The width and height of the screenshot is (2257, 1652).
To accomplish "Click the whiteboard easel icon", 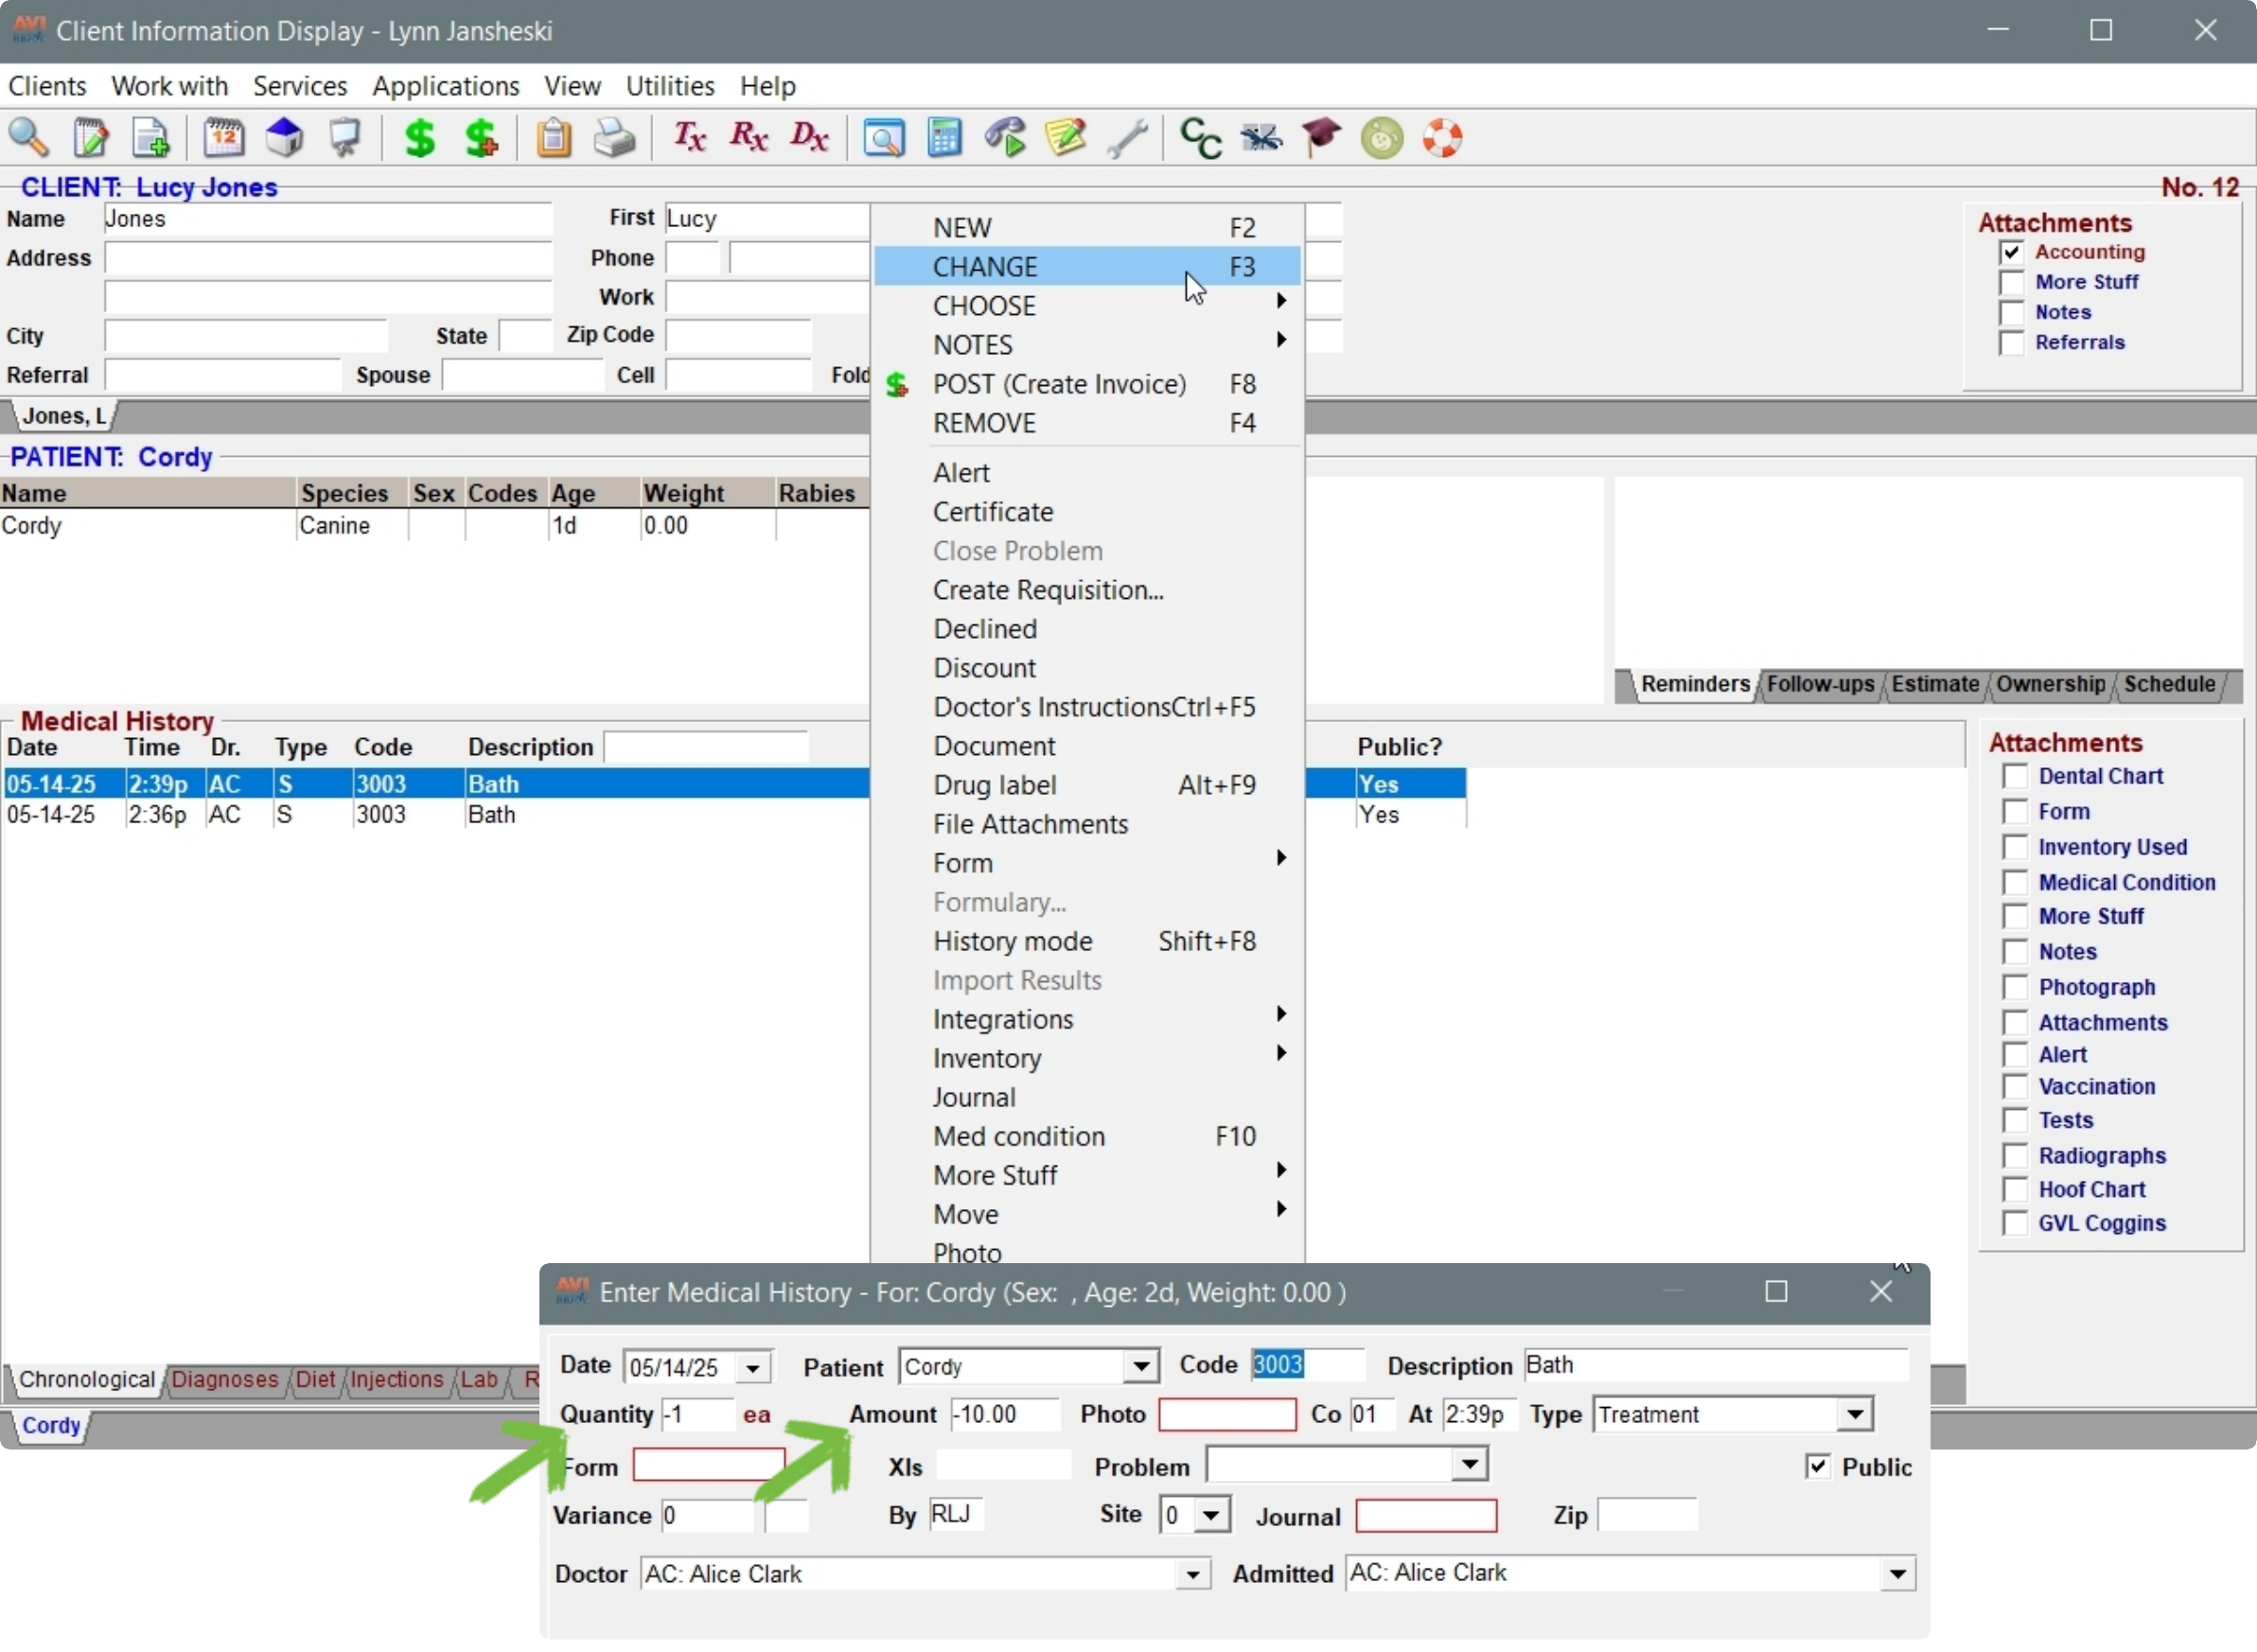I will [345, 137].
